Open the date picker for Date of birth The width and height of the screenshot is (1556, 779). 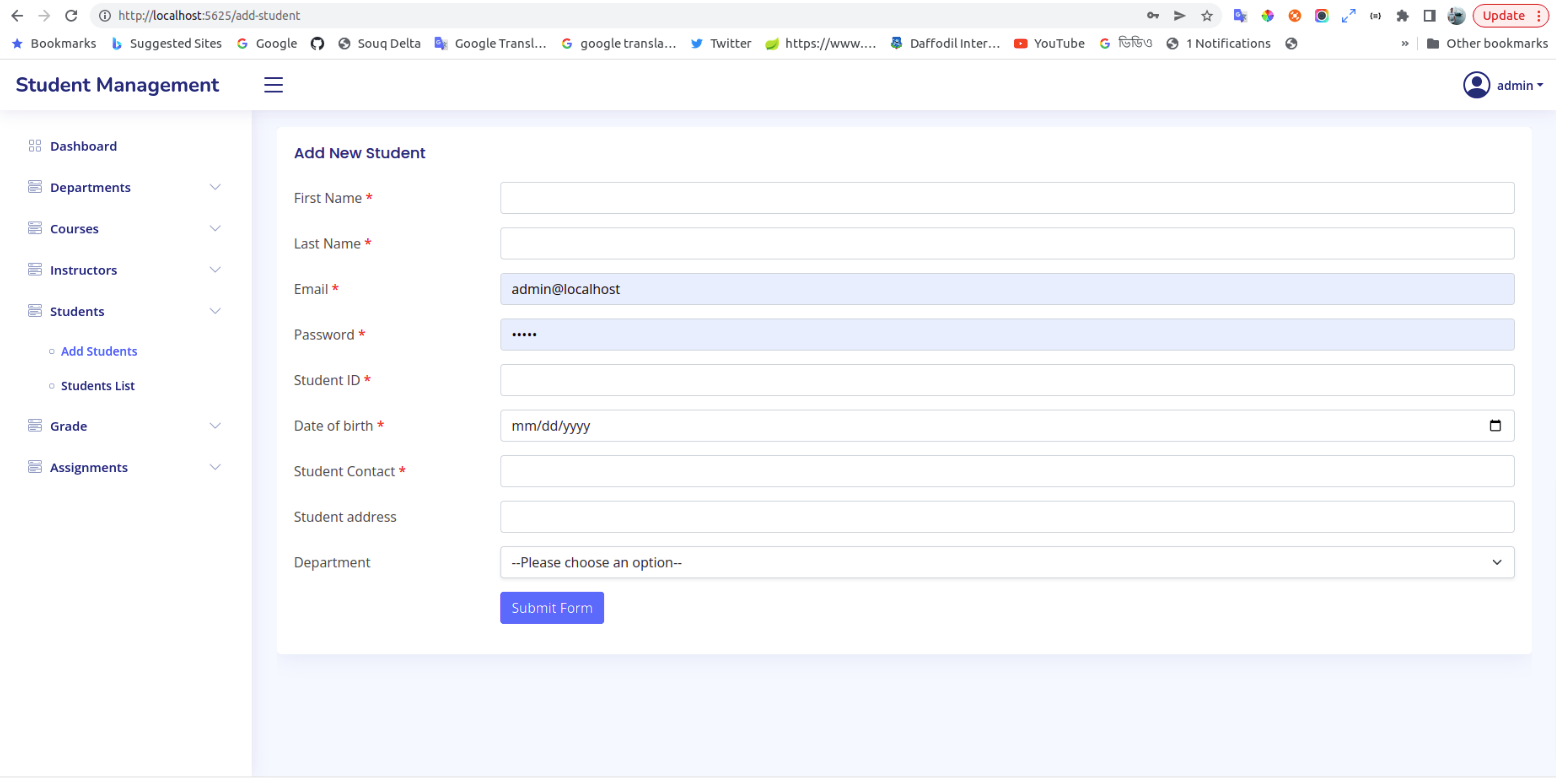tap(1497, 425)
